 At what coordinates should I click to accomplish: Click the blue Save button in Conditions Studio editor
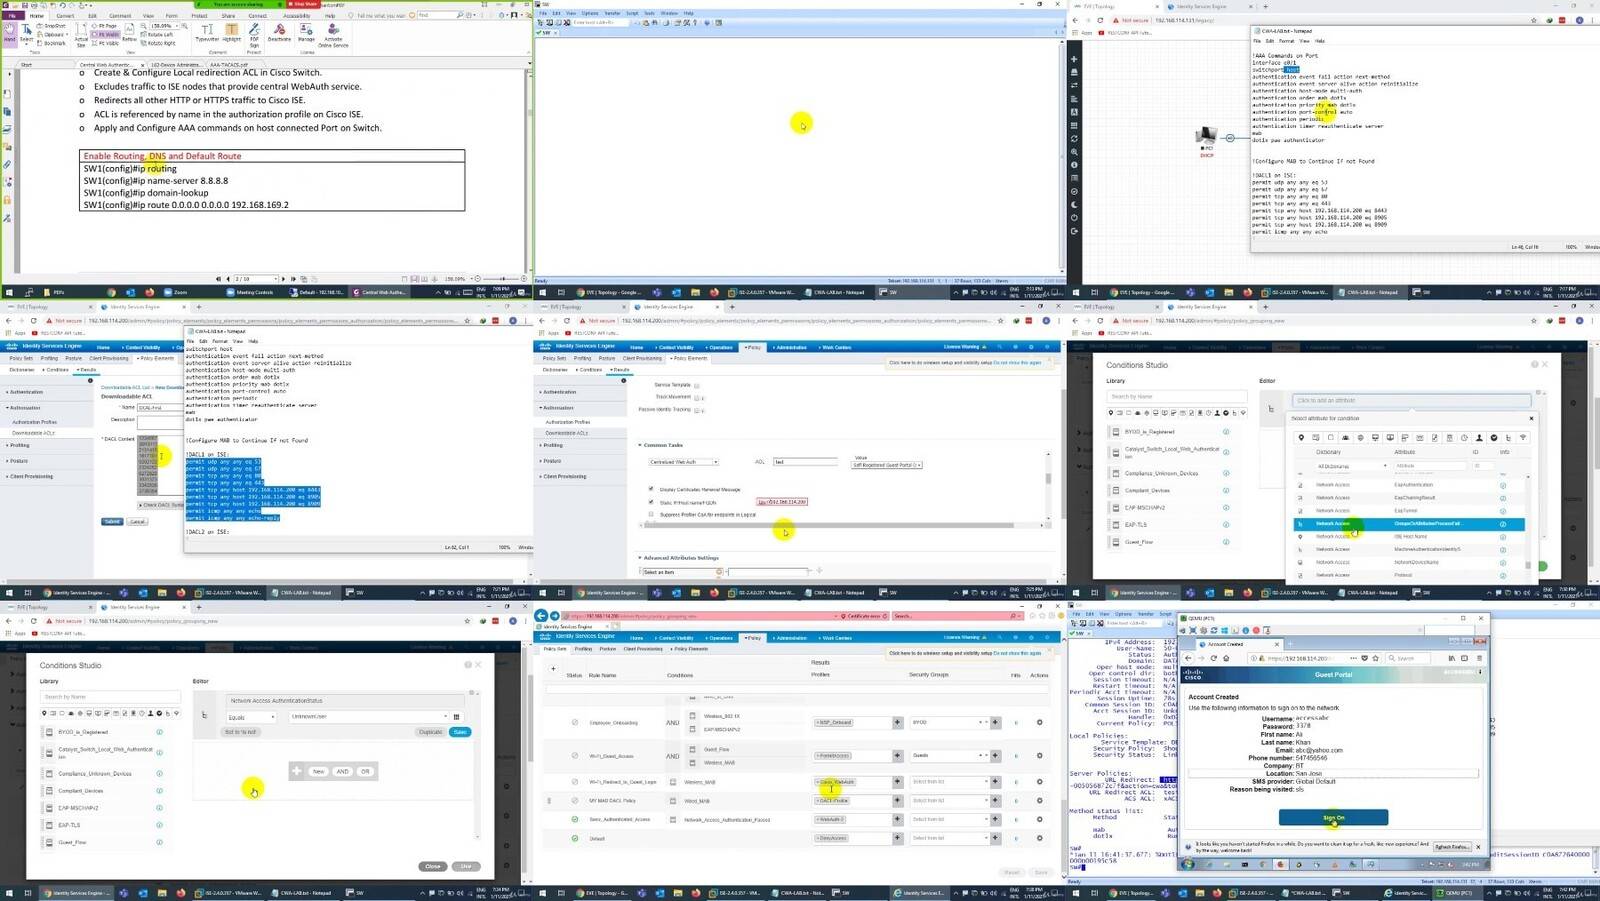(460, 732)
